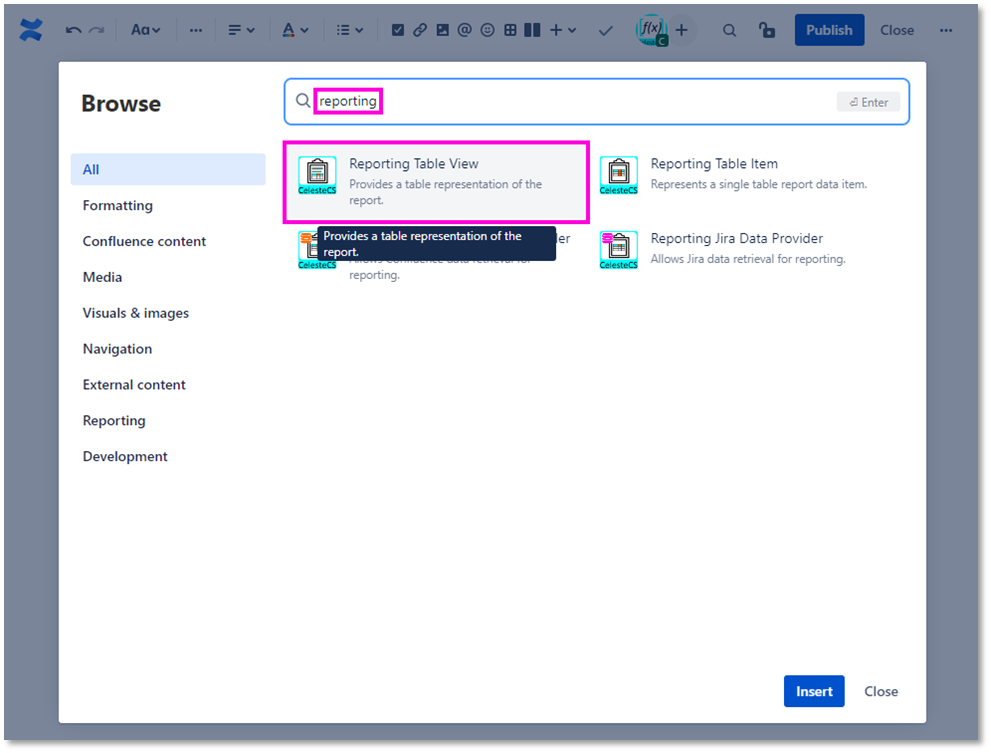Click the Reporting Jira Data Provider icon
The height and width of the screenshot is (753, 991).
(619, 250)
